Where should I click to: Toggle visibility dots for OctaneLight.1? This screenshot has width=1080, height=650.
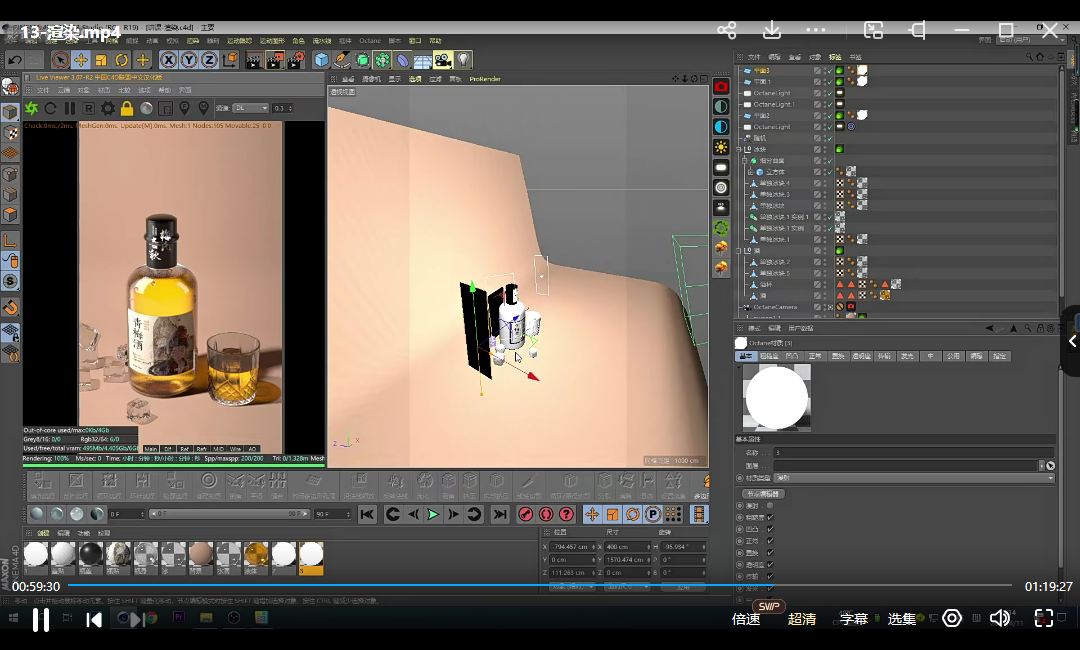coord(824,104)
